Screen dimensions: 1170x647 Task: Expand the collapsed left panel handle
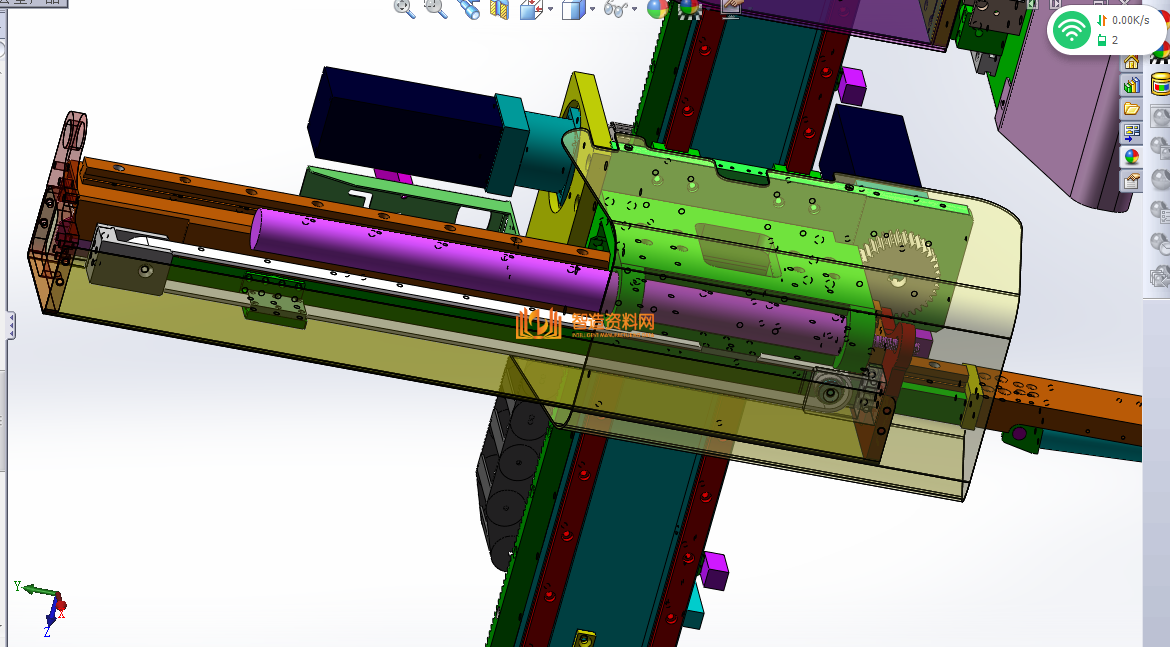(x=11, y=325)
